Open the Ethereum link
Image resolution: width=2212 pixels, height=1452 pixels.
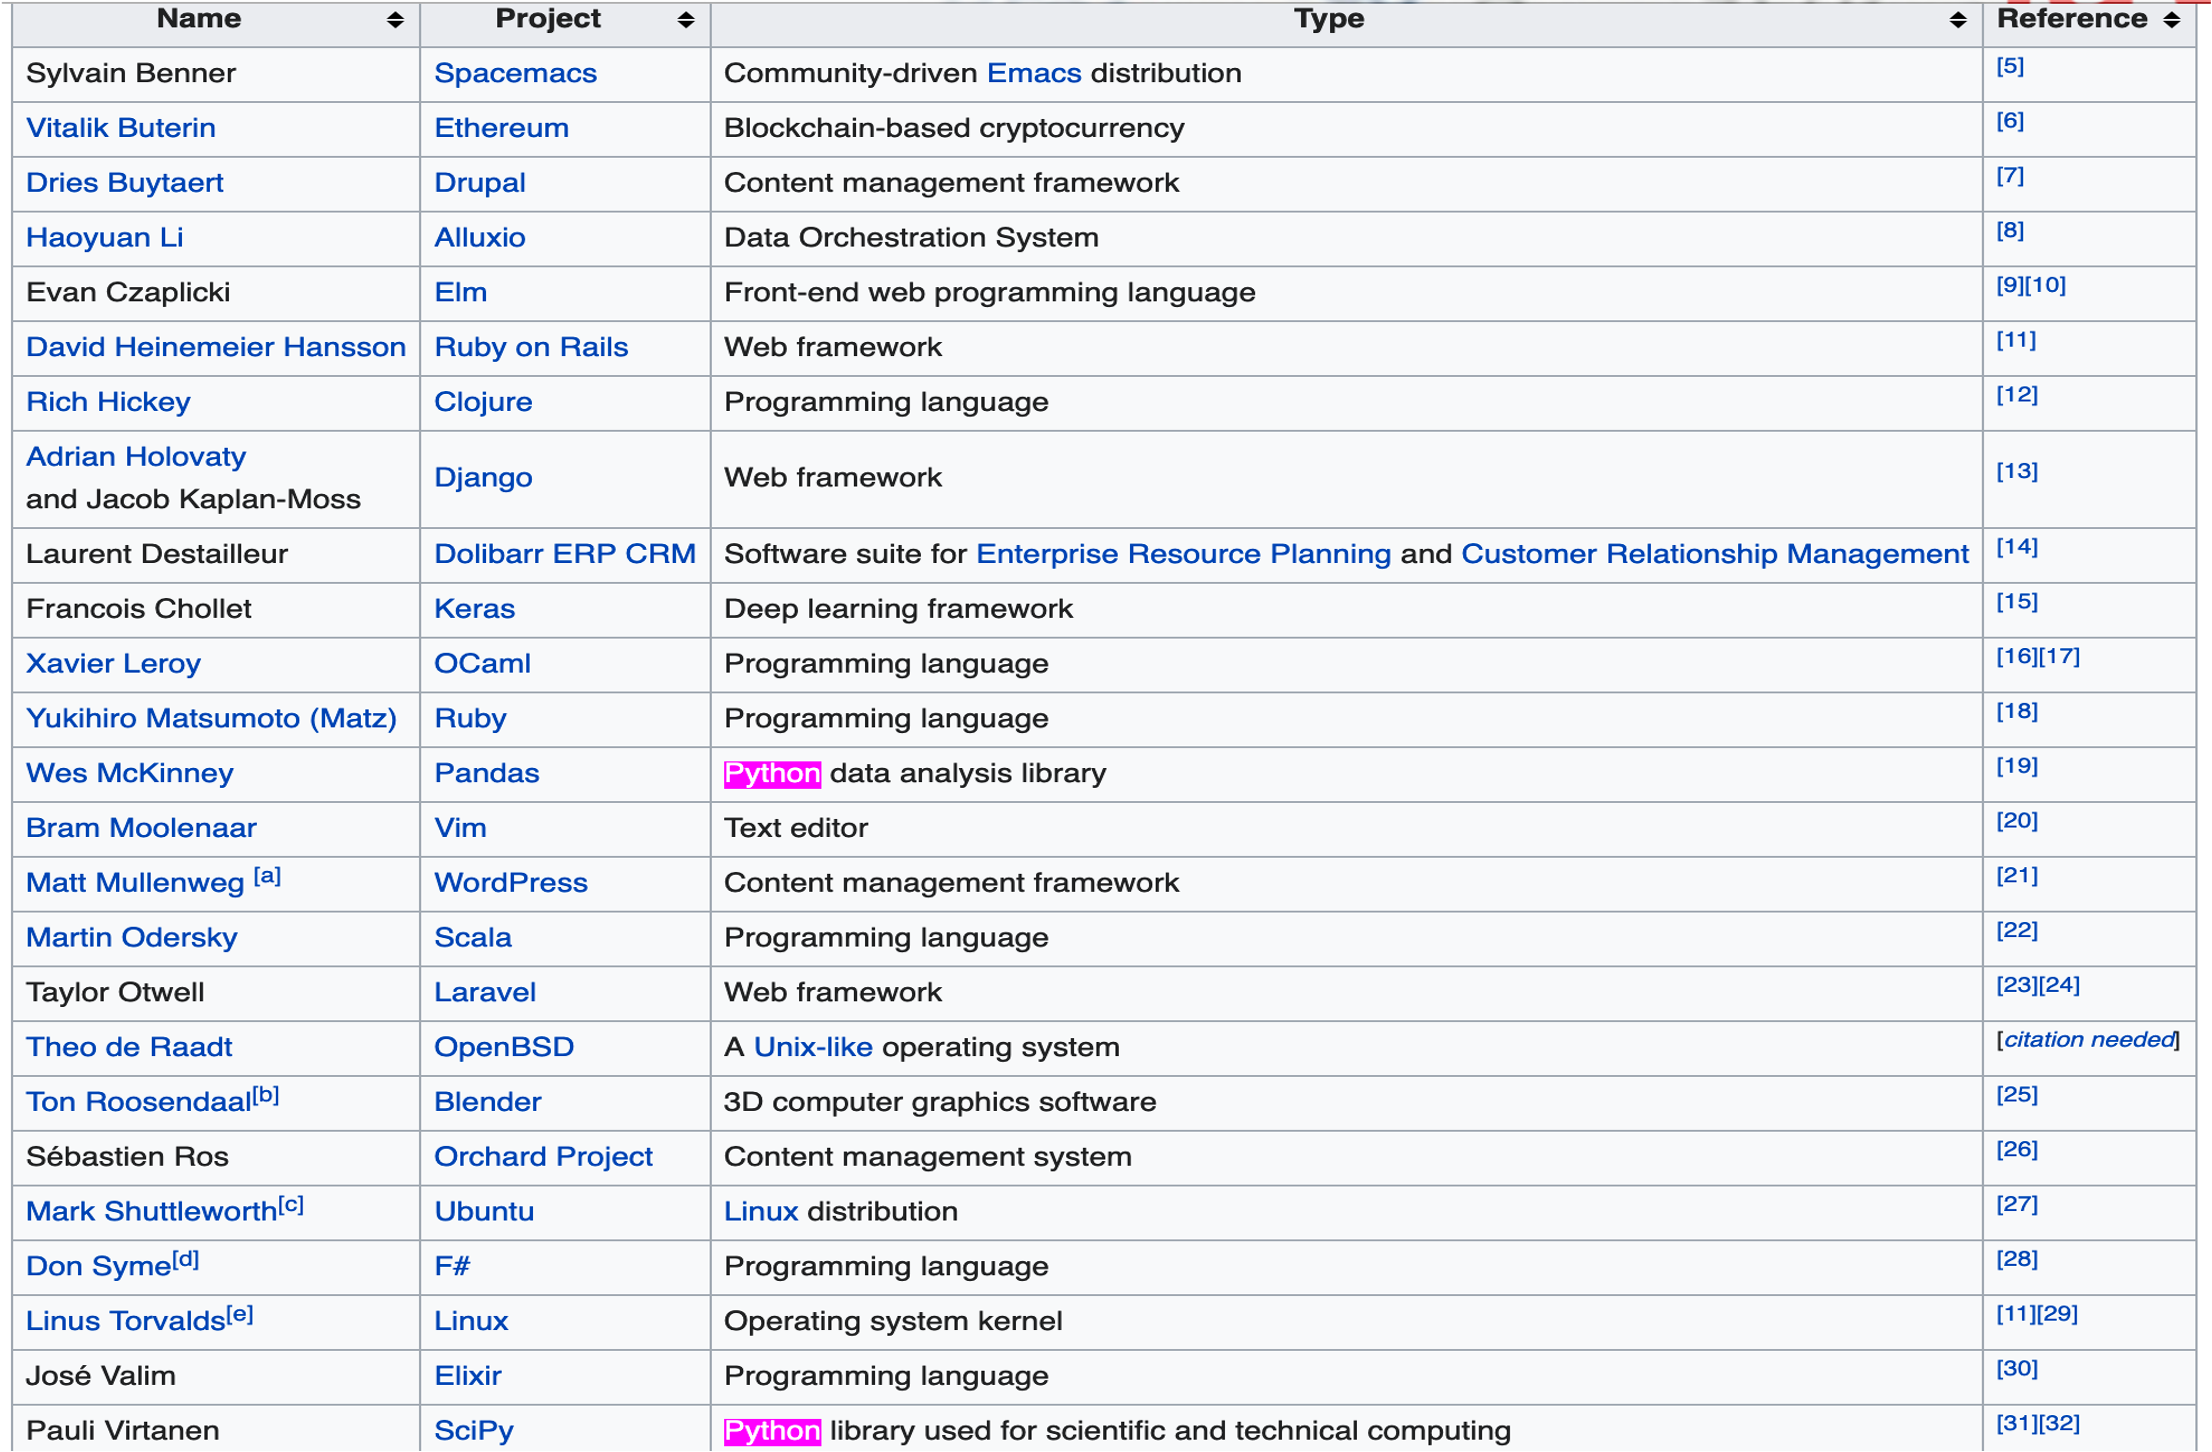(x=501, y=128)
